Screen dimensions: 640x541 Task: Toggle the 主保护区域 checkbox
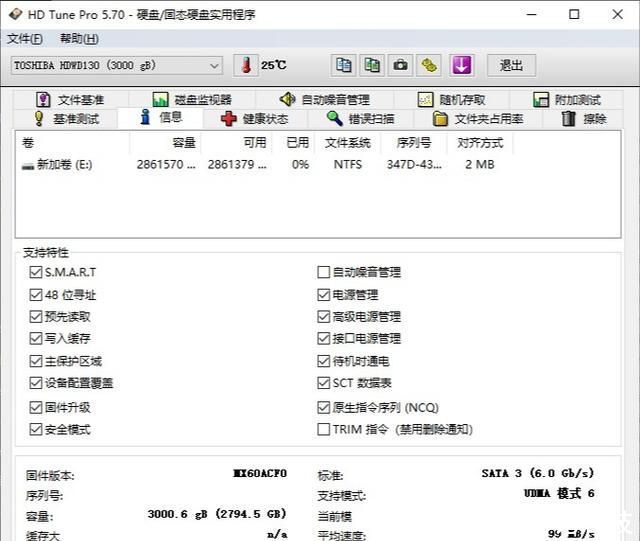click(x=36, y=361)
